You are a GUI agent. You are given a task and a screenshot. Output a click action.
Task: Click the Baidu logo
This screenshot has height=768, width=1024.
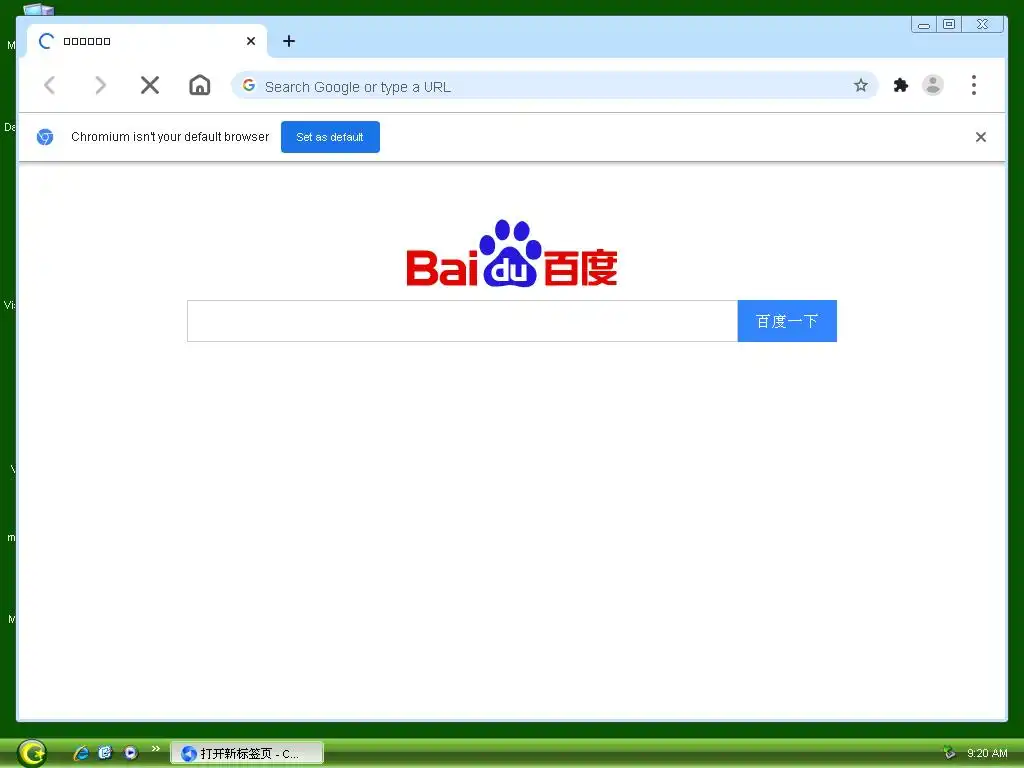[x=511, y=253]
